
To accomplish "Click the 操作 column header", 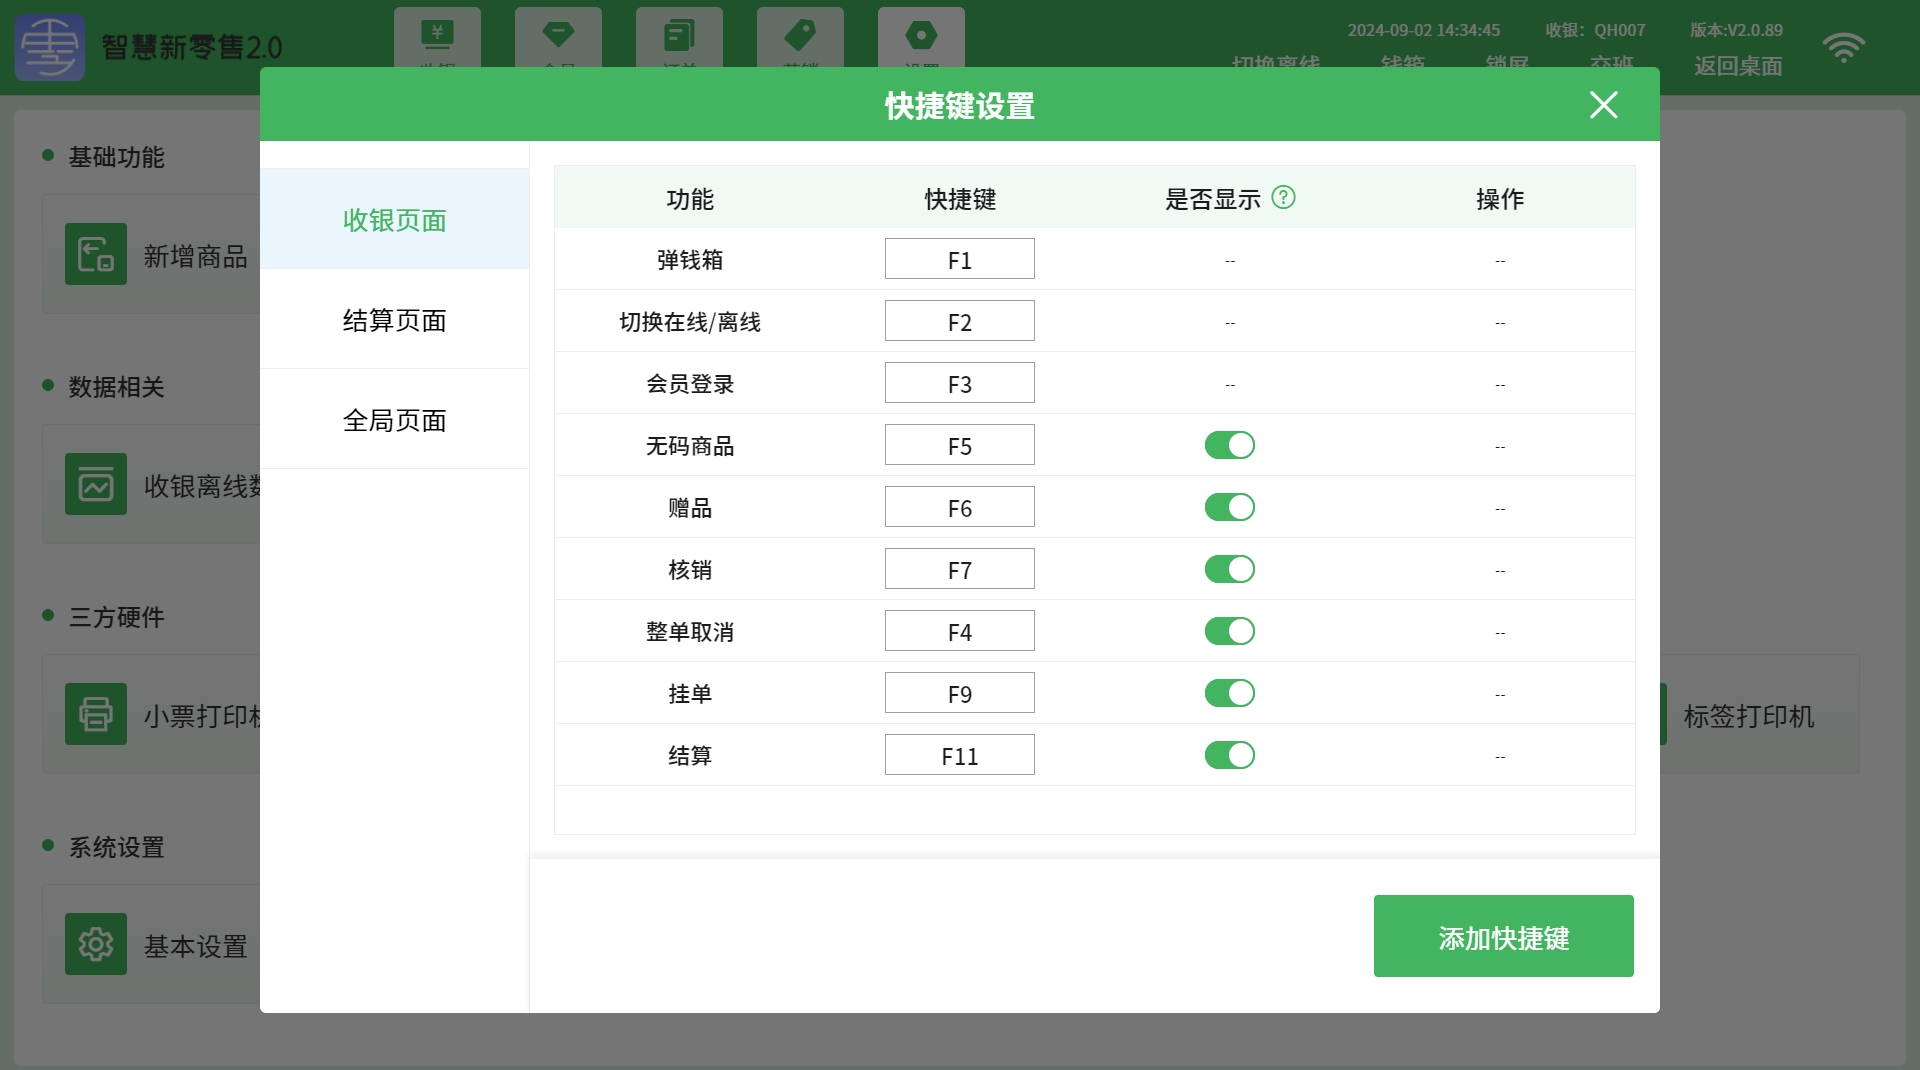I will pyautogui.click(x=1500, y=199).
